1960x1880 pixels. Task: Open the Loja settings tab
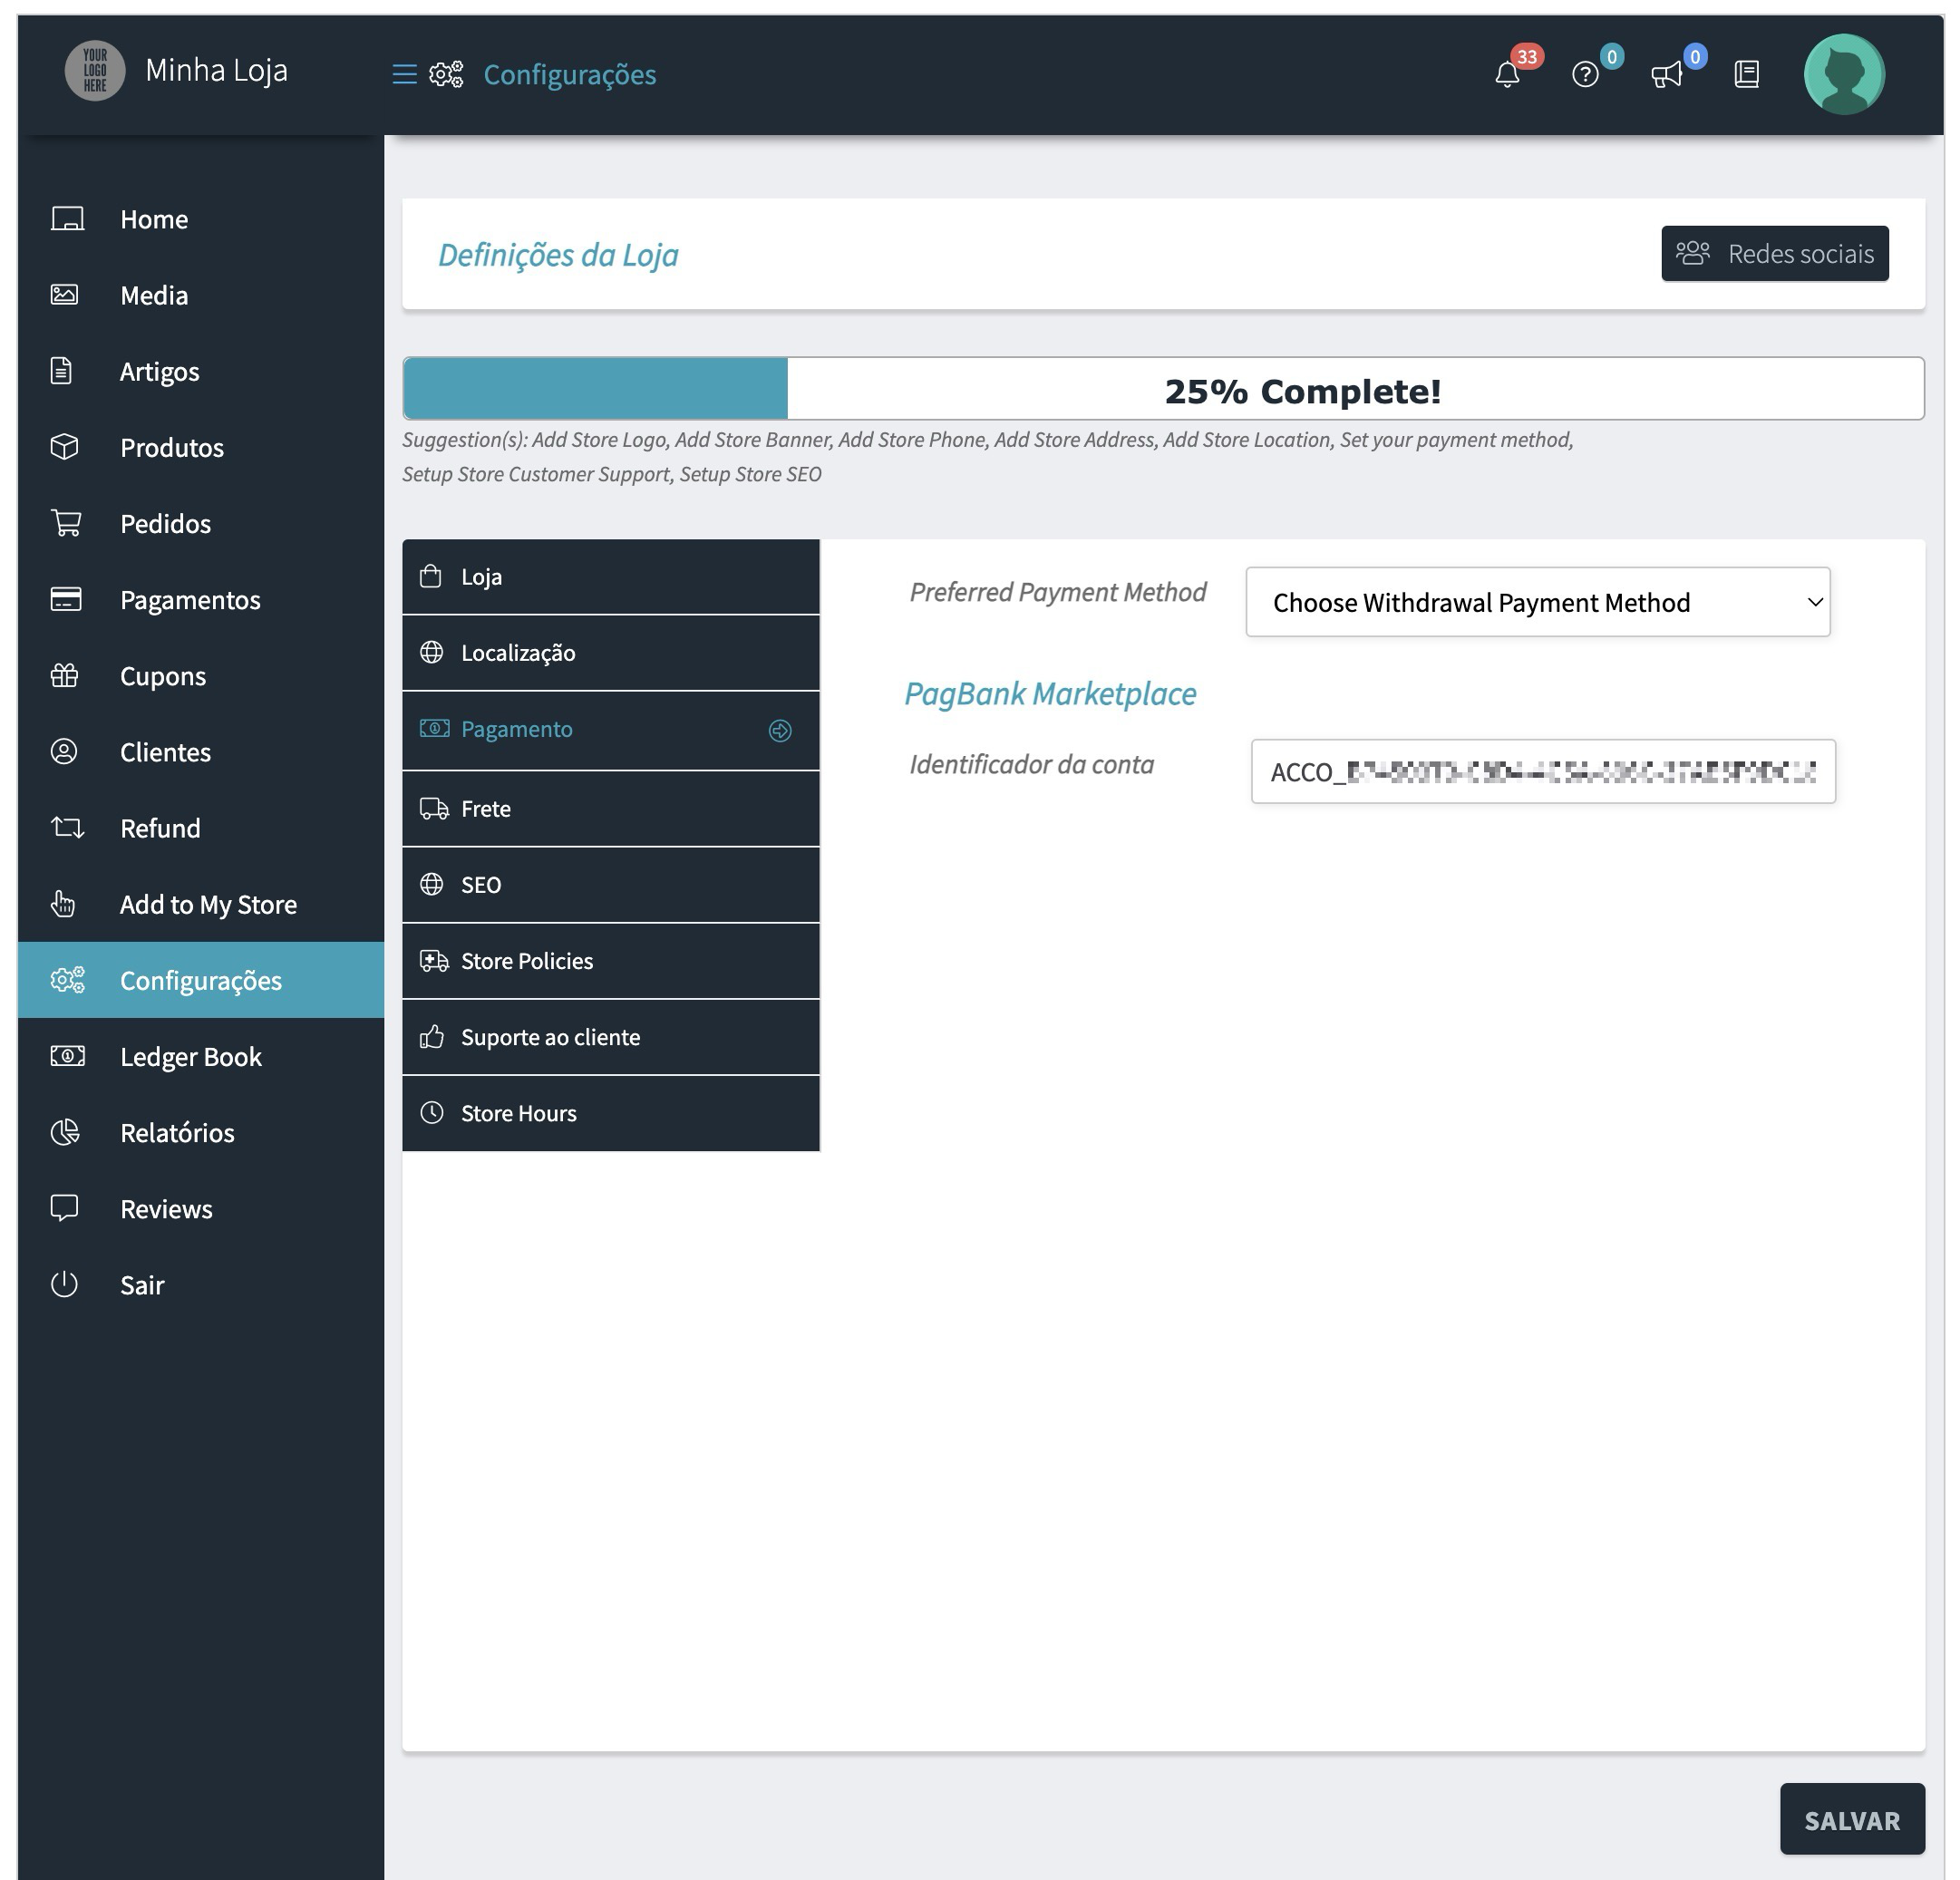pos(611,577)
